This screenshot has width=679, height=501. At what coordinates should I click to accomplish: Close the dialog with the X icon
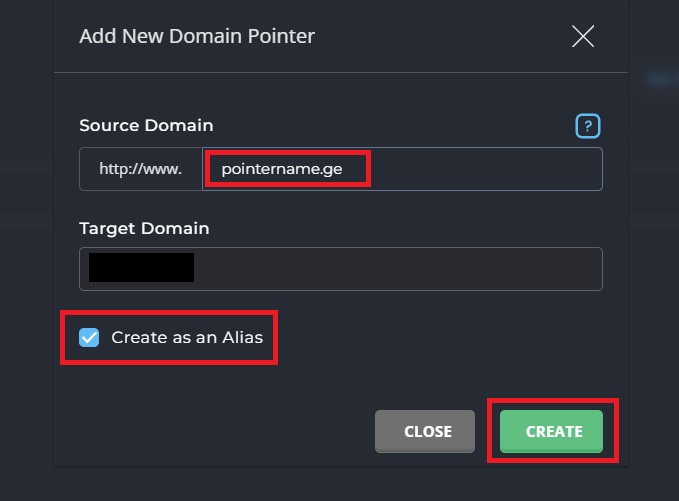pos(583,36)
